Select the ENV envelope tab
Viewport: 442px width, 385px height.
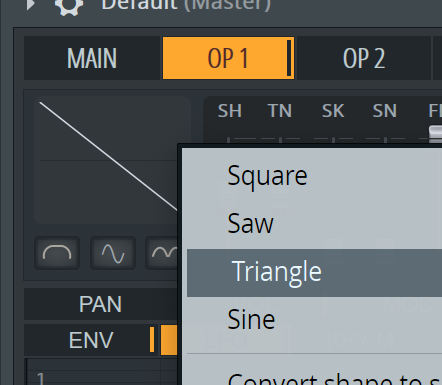(91, 339)
